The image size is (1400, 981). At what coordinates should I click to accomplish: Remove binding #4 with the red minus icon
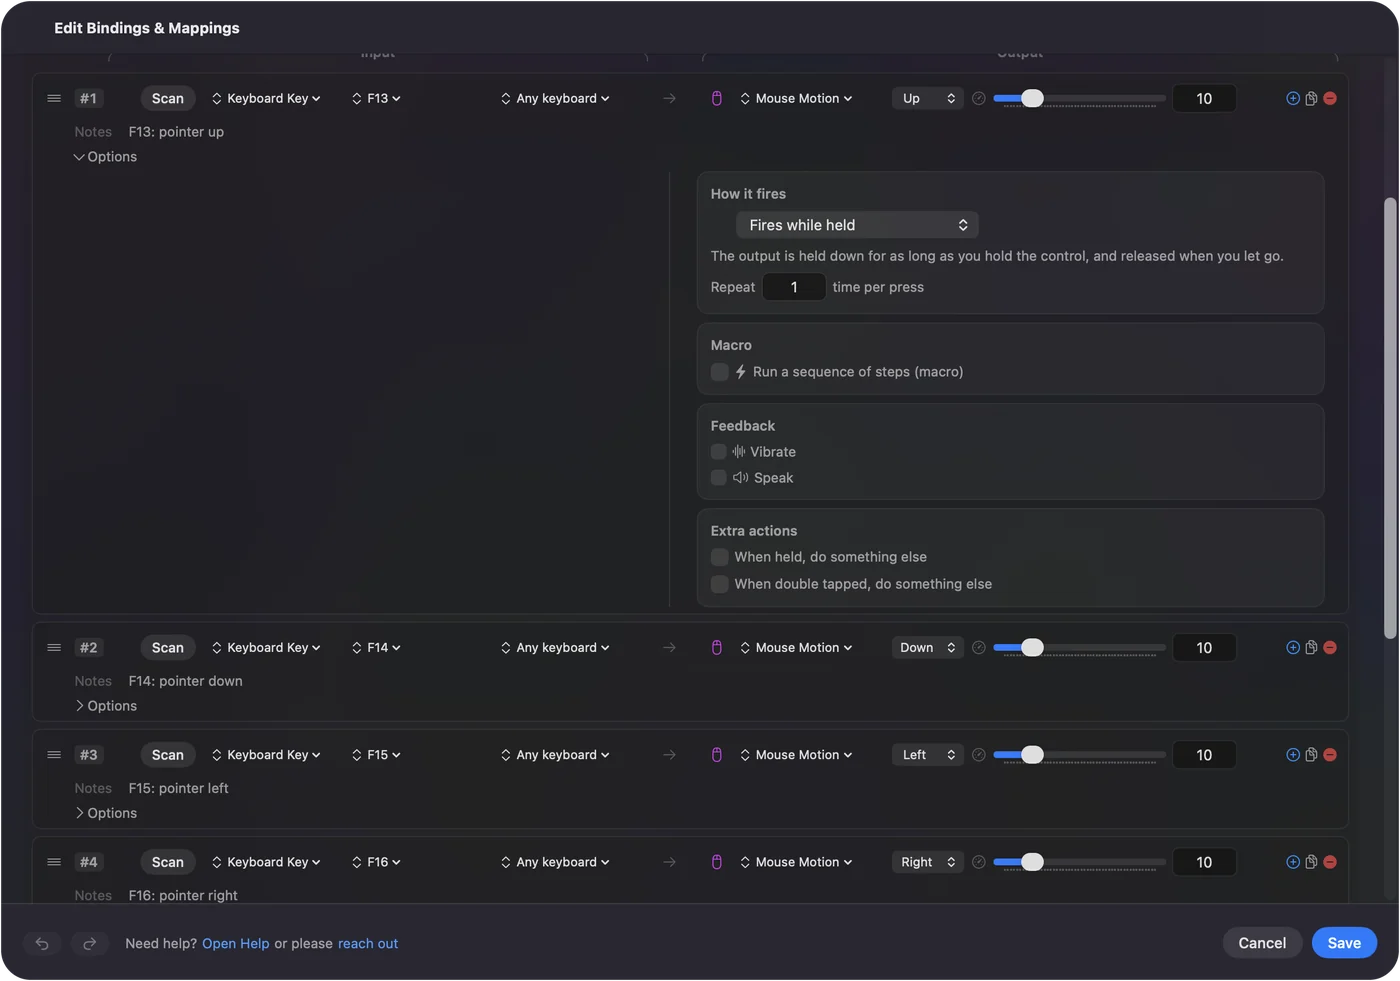1330,861
